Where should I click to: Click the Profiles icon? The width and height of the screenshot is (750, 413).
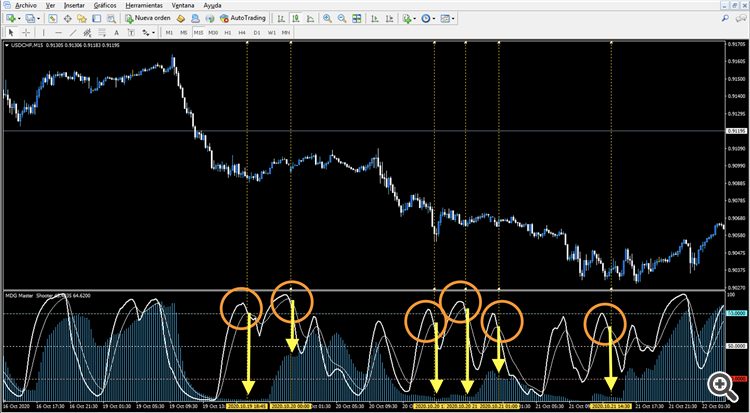pyautogui.click(x=30, y=18)
